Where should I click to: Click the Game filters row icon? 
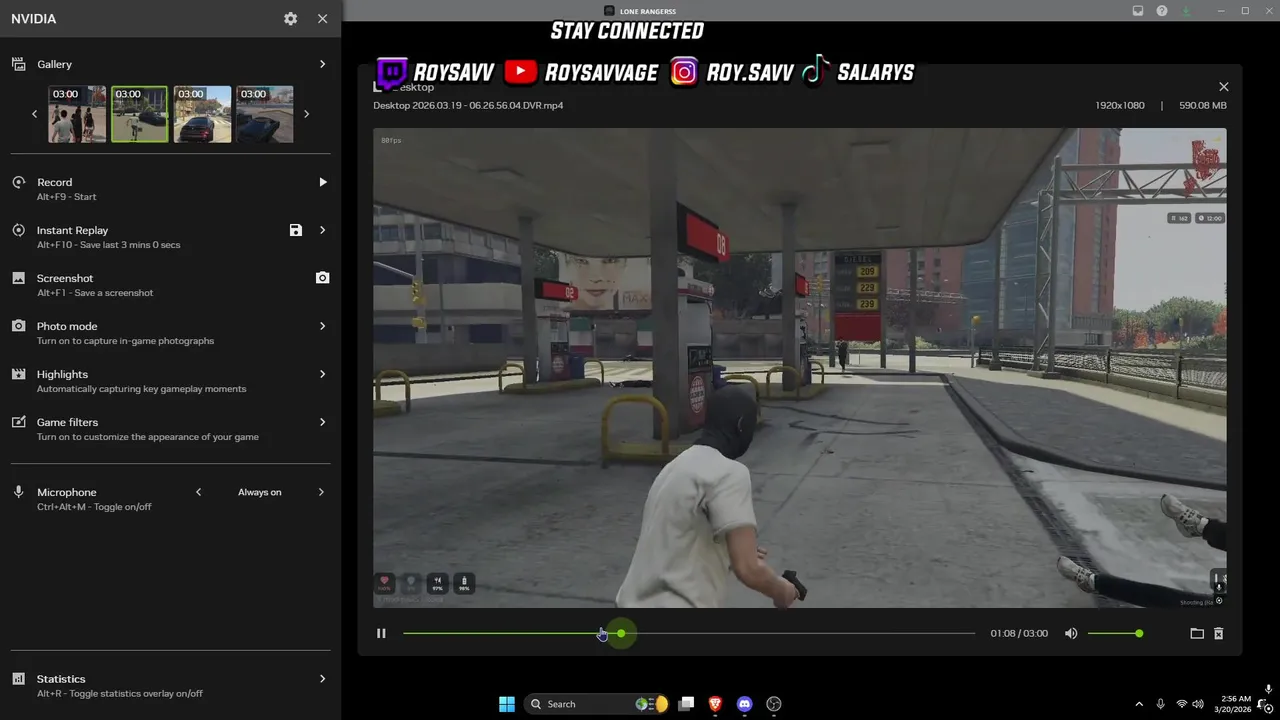click(18, 422)
